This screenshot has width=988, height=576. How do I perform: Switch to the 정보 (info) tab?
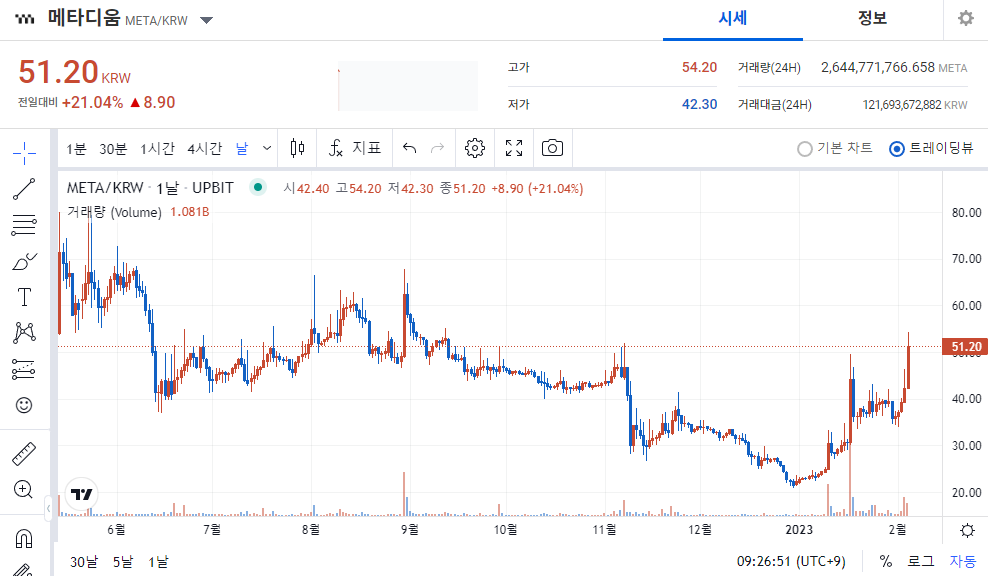tap(873, 18)
